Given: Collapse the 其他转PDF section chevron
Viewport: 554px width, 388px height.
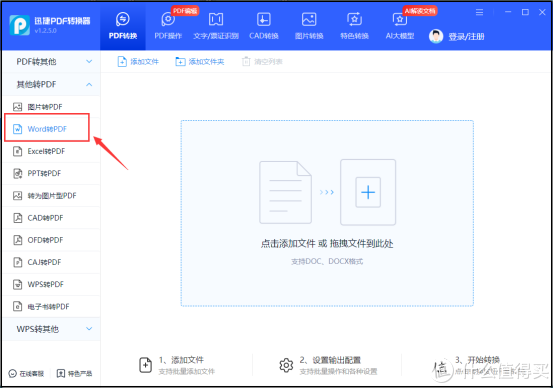Looking at the screenshot, I should (89, 84).
